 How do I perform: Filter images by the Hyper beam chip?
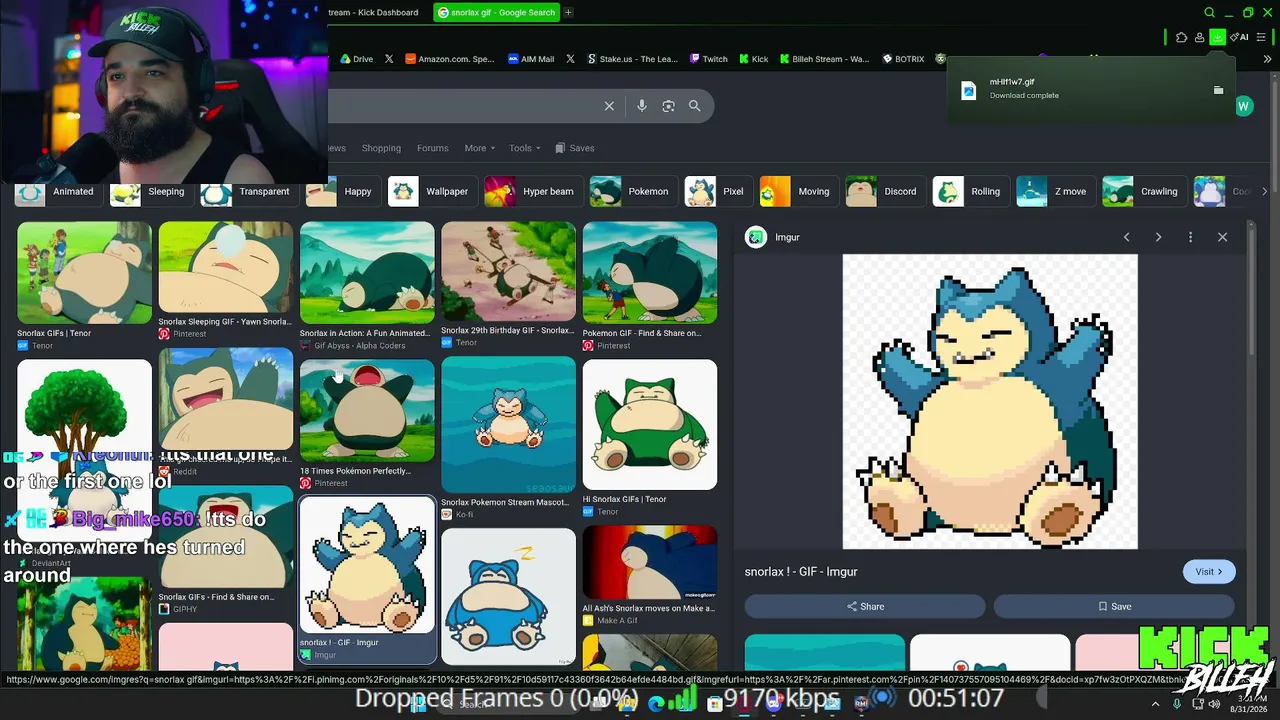click(x=532, y=191)
